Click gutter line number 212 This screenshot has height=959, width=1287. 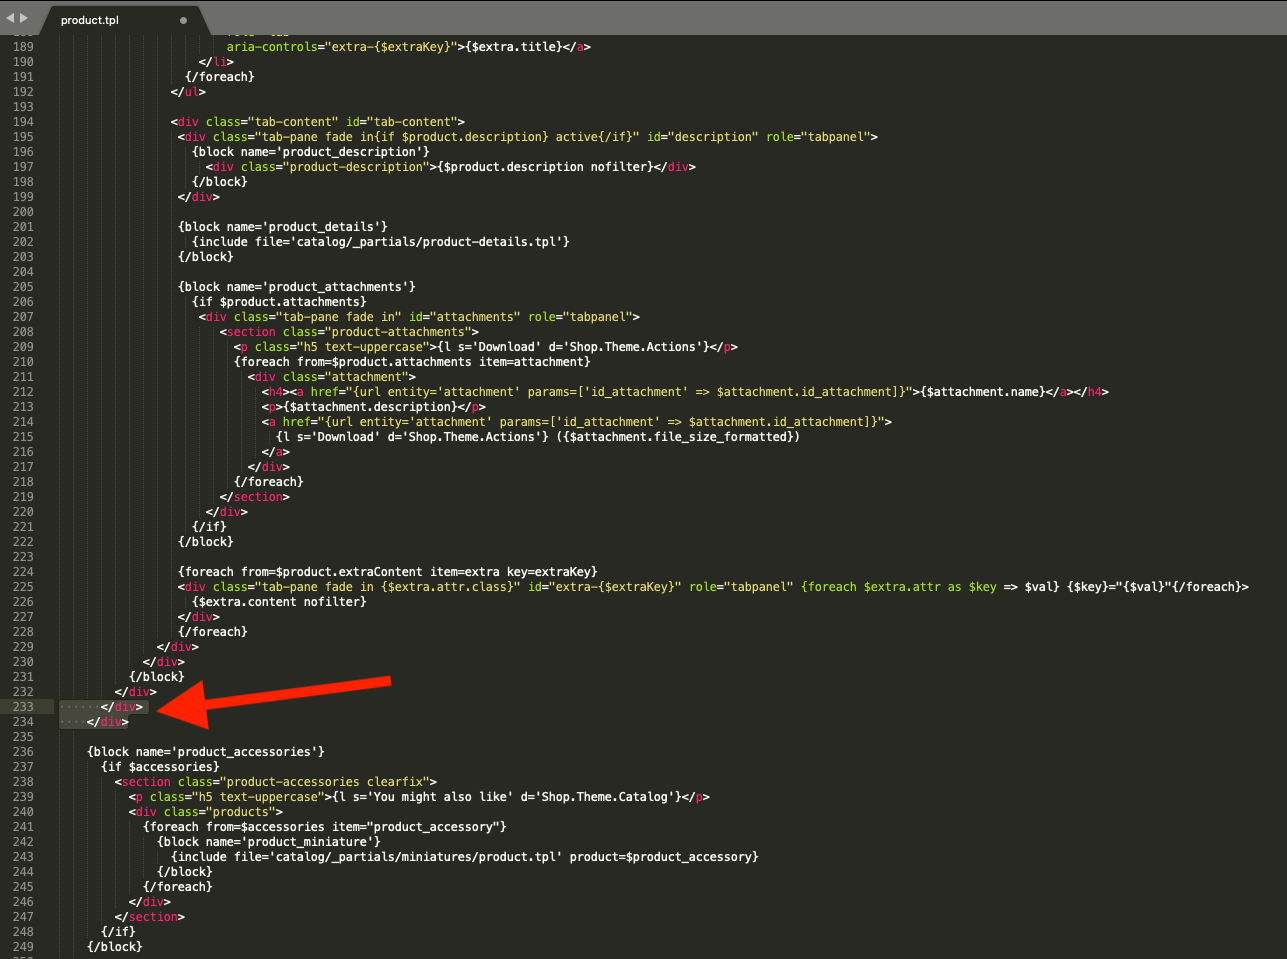23,392
